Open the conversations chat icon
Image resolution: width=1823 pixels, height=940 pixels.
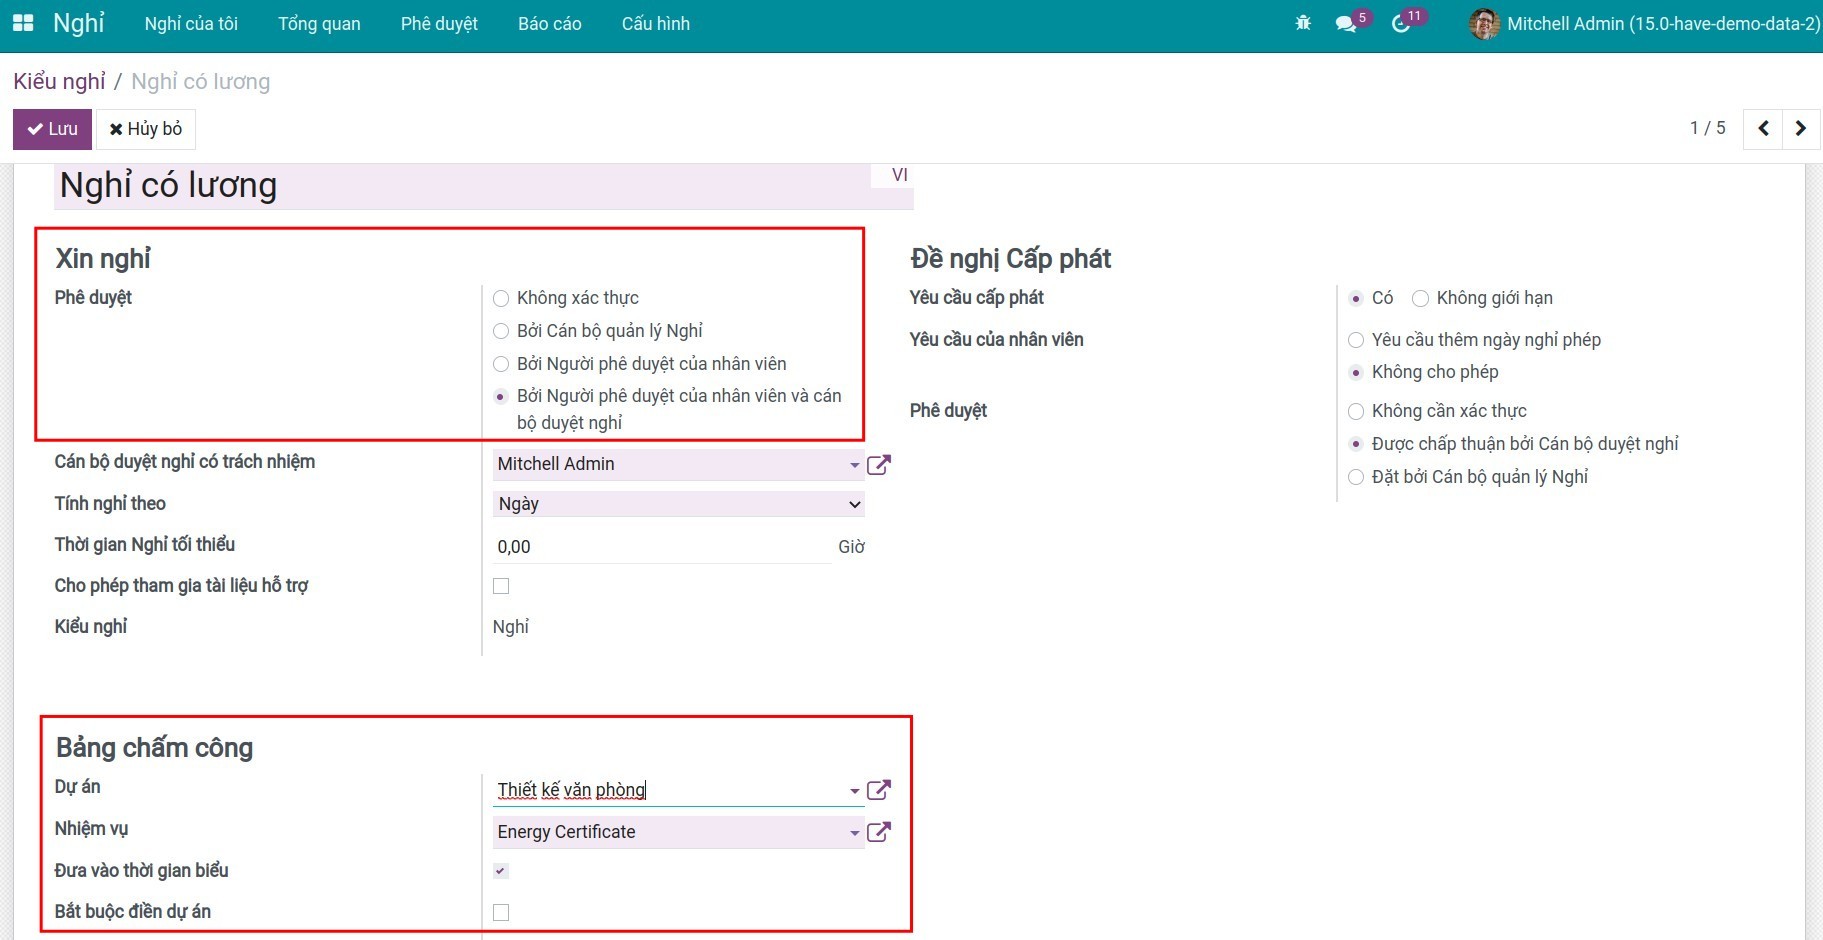tap(1346, 23)
